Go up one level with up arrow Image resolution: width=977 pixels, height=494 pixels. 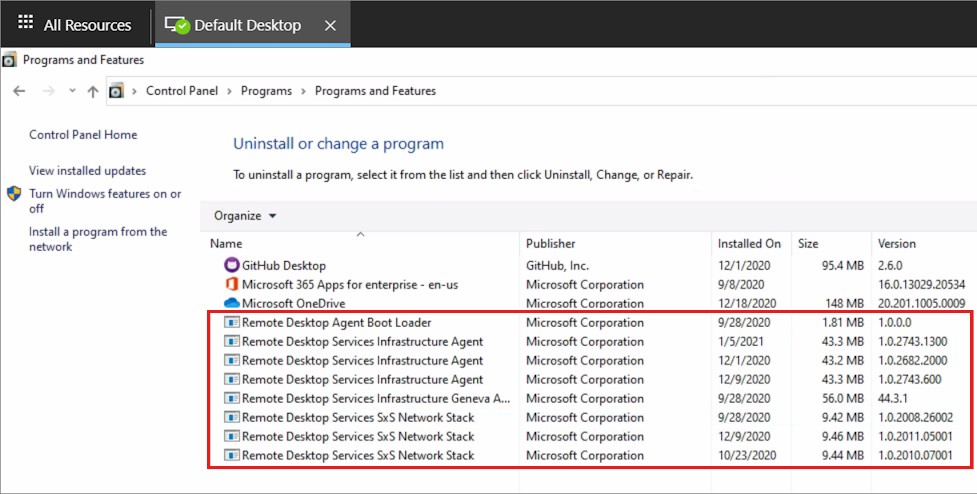[x=93, y=92]
